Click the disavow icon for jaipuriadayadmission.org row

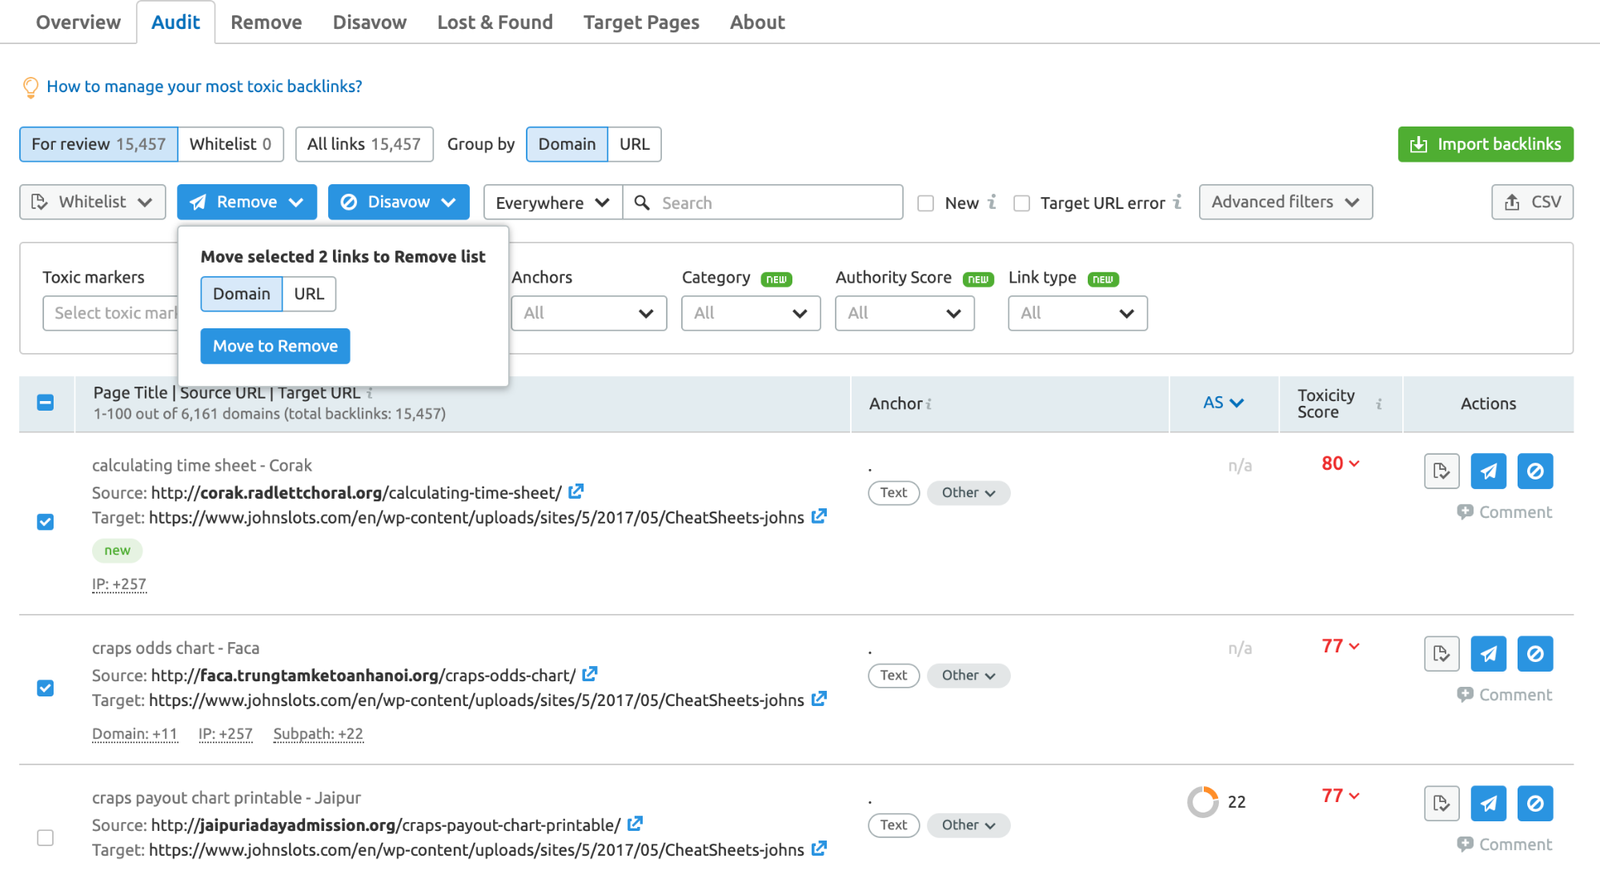(1535, 804)
